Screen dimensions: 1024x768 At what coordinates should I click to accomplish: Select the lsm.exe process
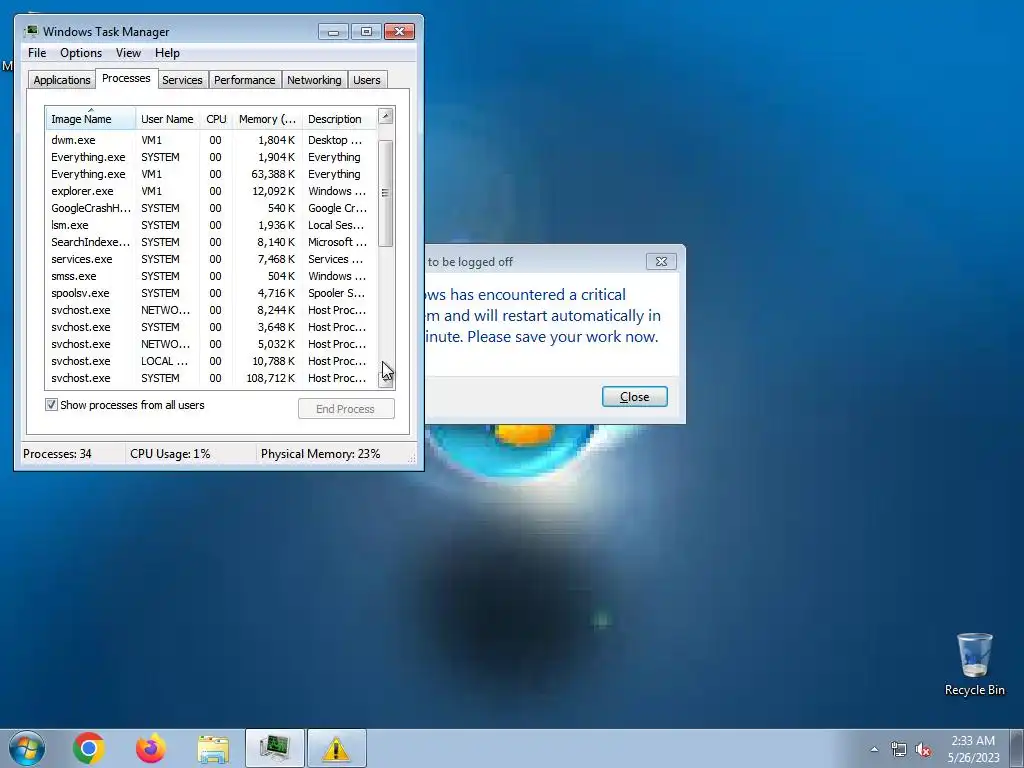(211, 225)
